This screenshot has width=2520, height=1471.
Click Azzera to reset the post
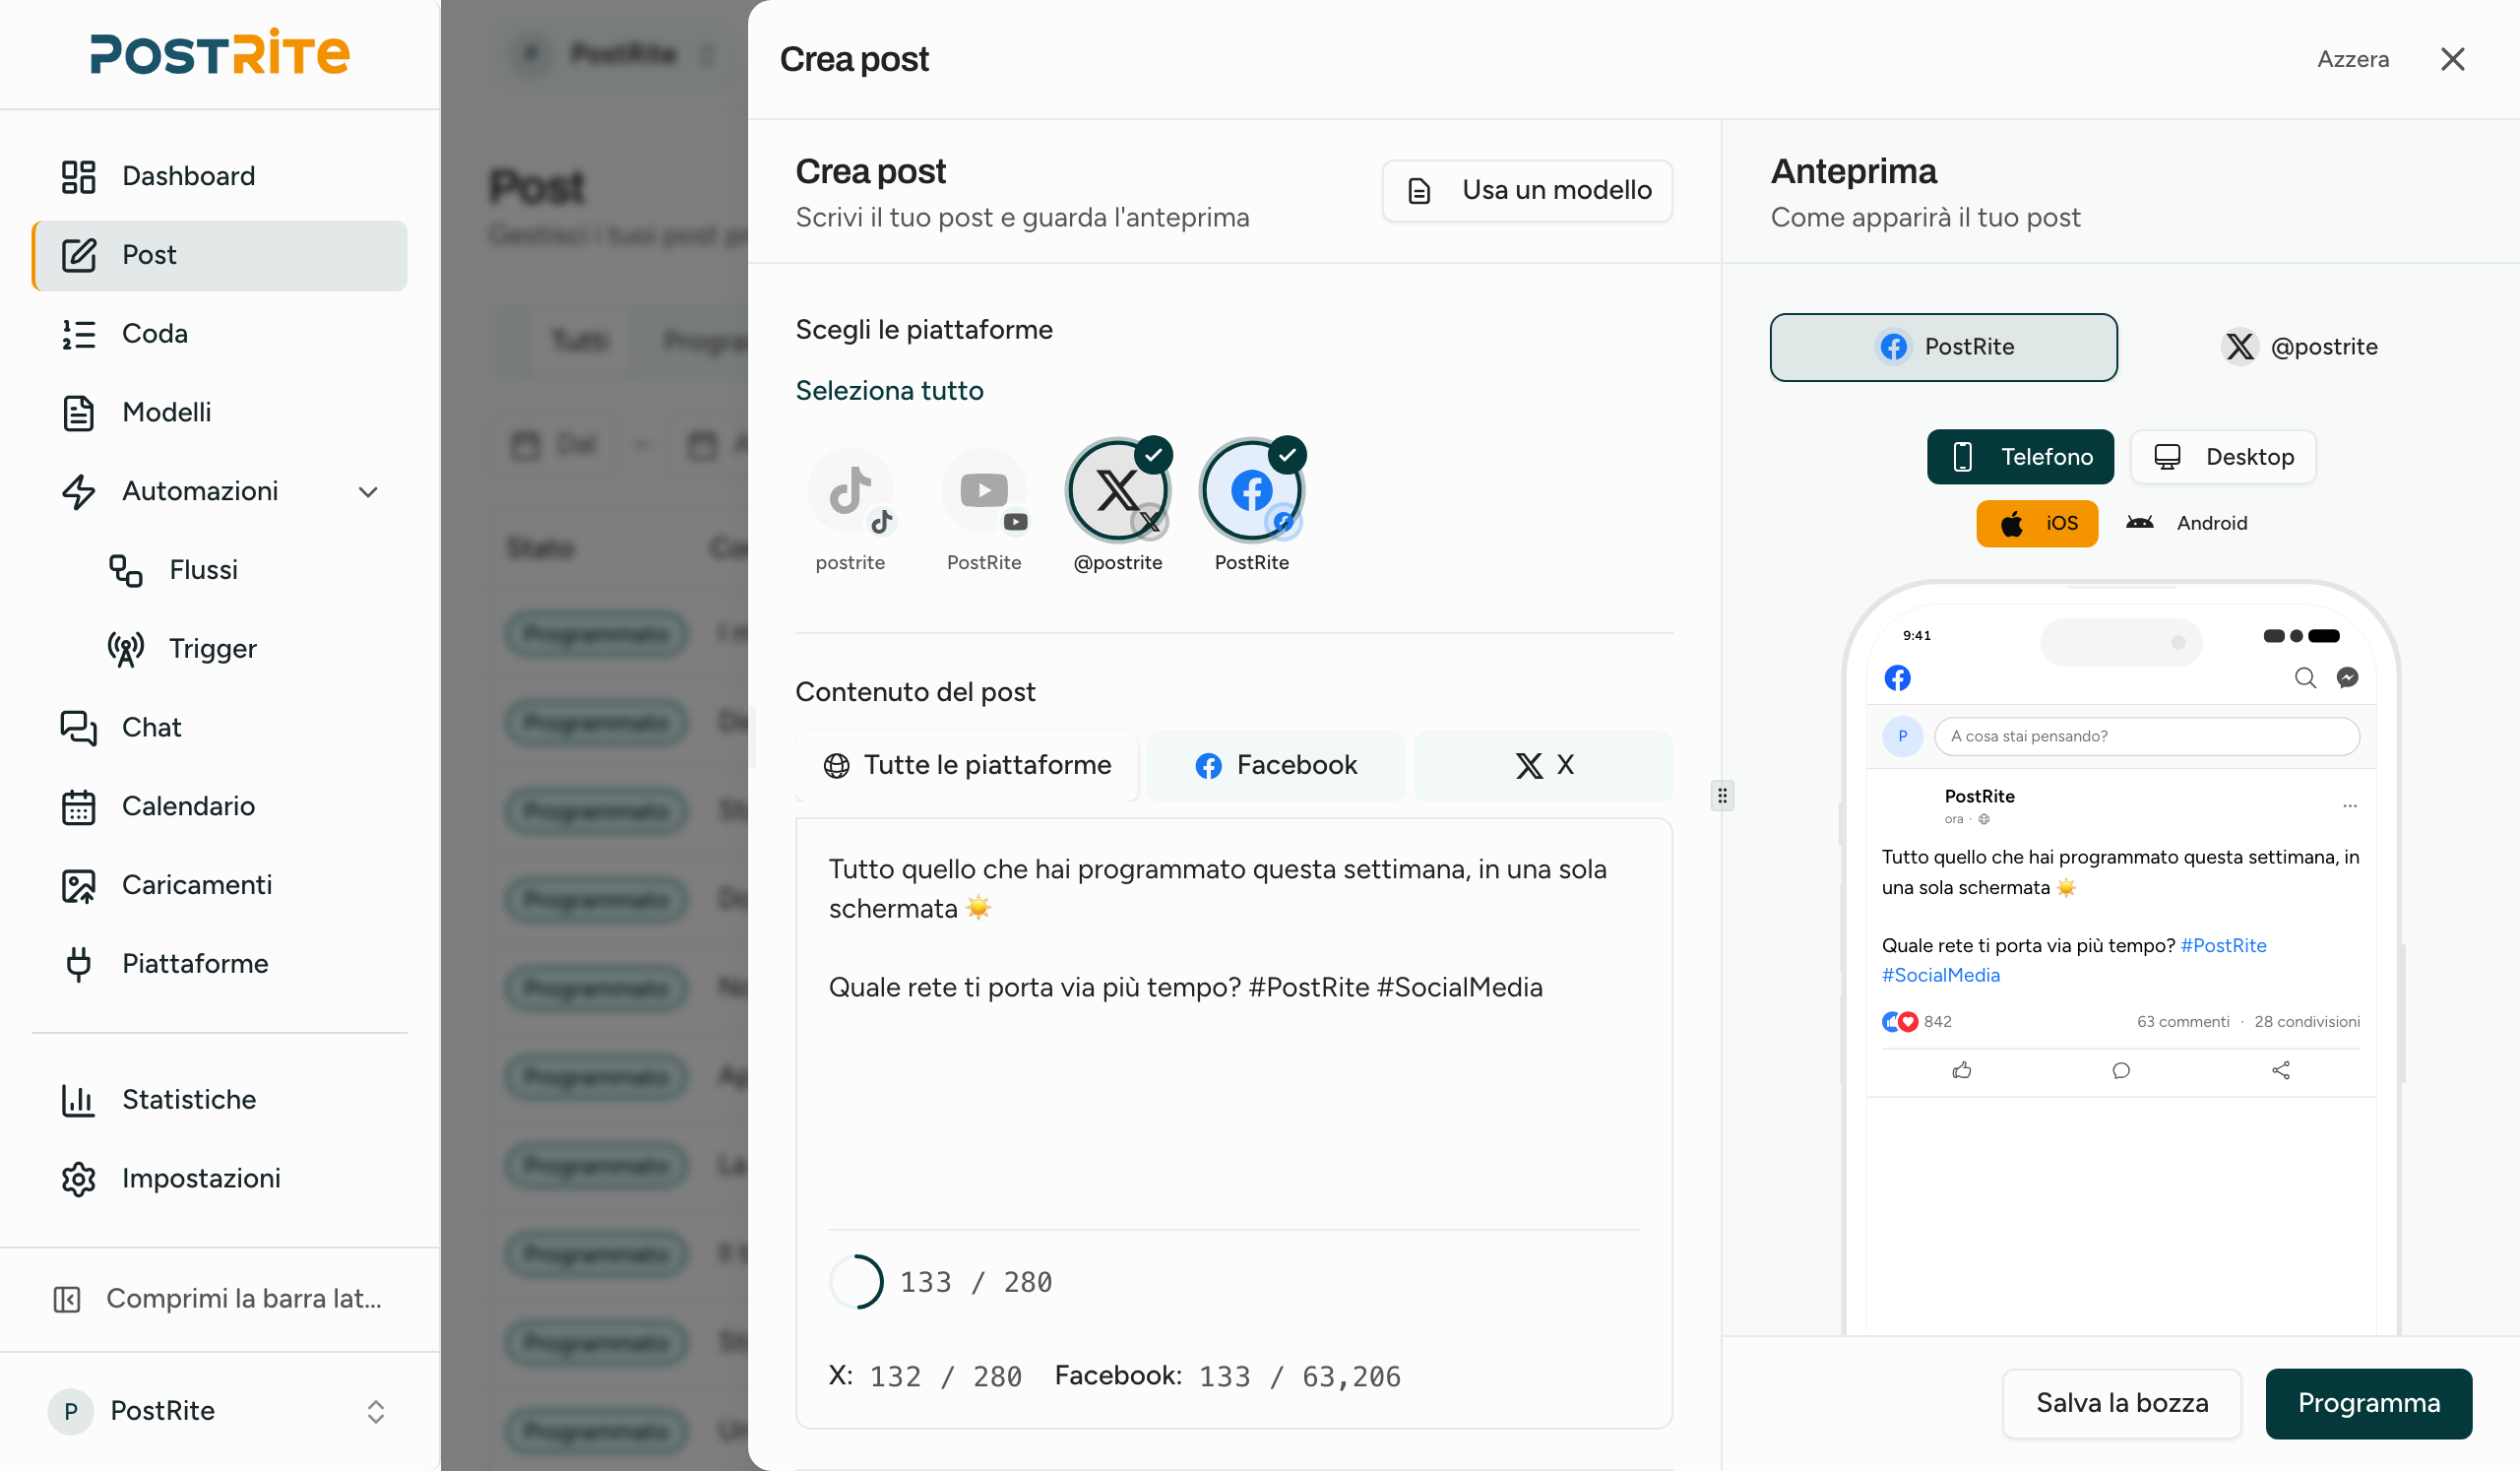click(2353, 59)
